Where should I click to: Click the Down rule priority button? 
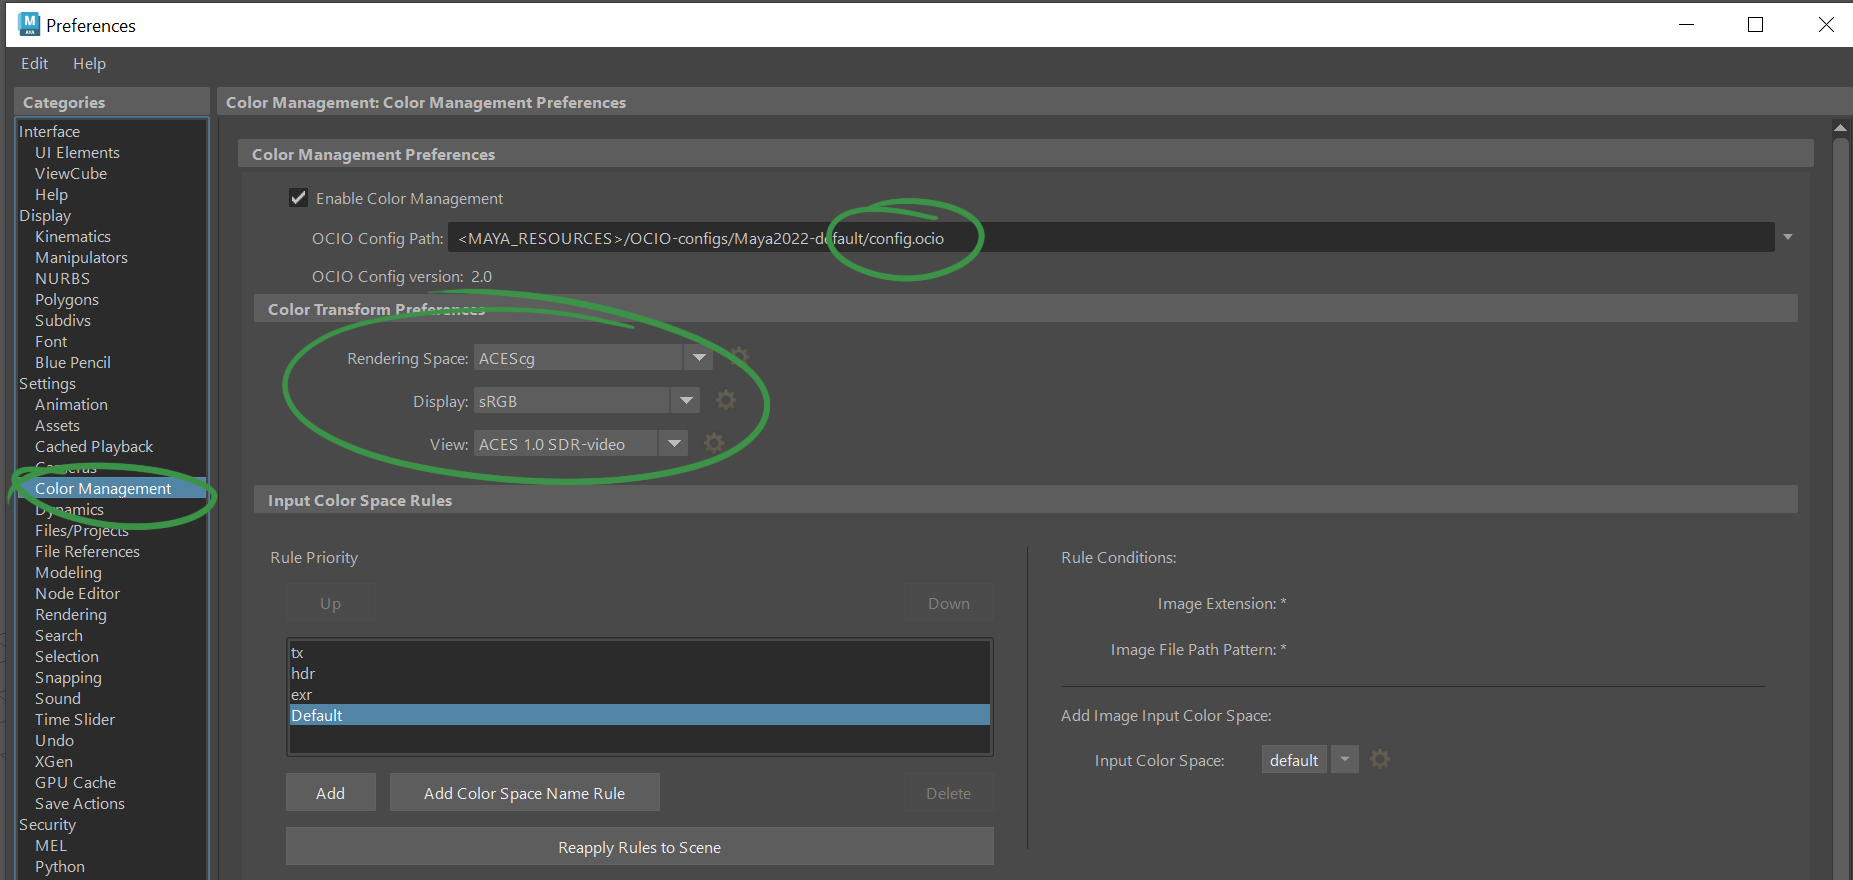tap(949, 603)
